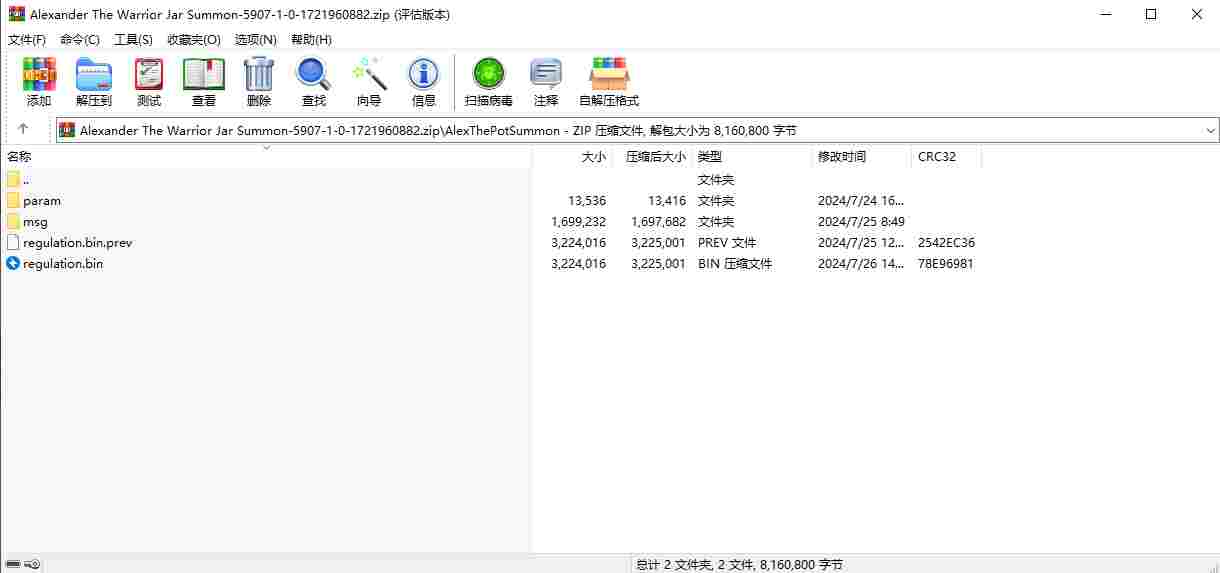Click the parent folder ".." icon
Screen dimensions: 1220x573
(13, 179)
